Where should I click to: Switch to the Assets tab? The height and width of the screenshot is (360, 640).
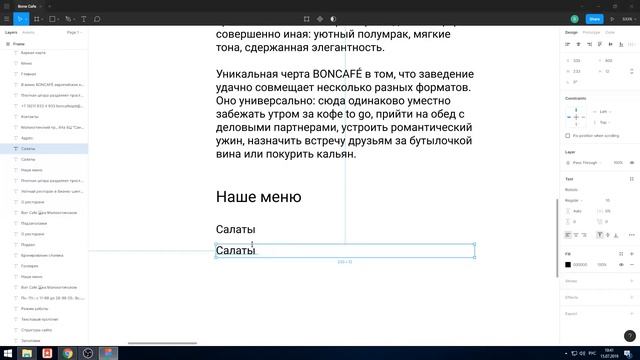click(28, 32)
